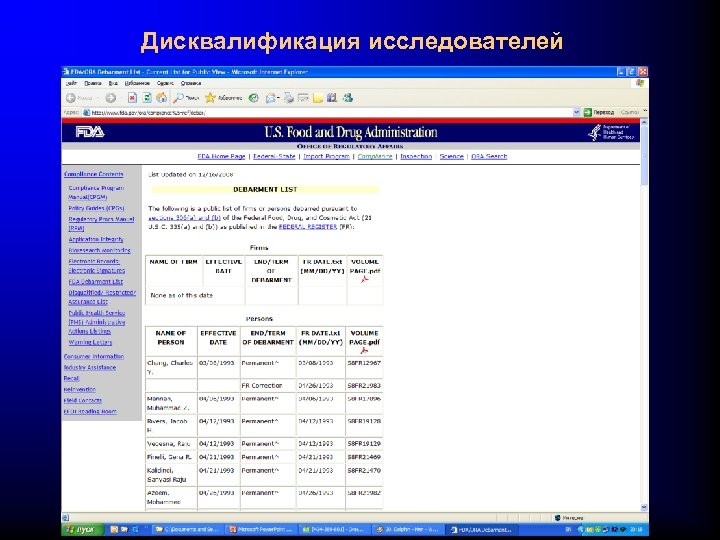This screenshot has height=540, width=720.
Task: Click the yellow folder toolbar icon
Action: (x=318, y=98)
